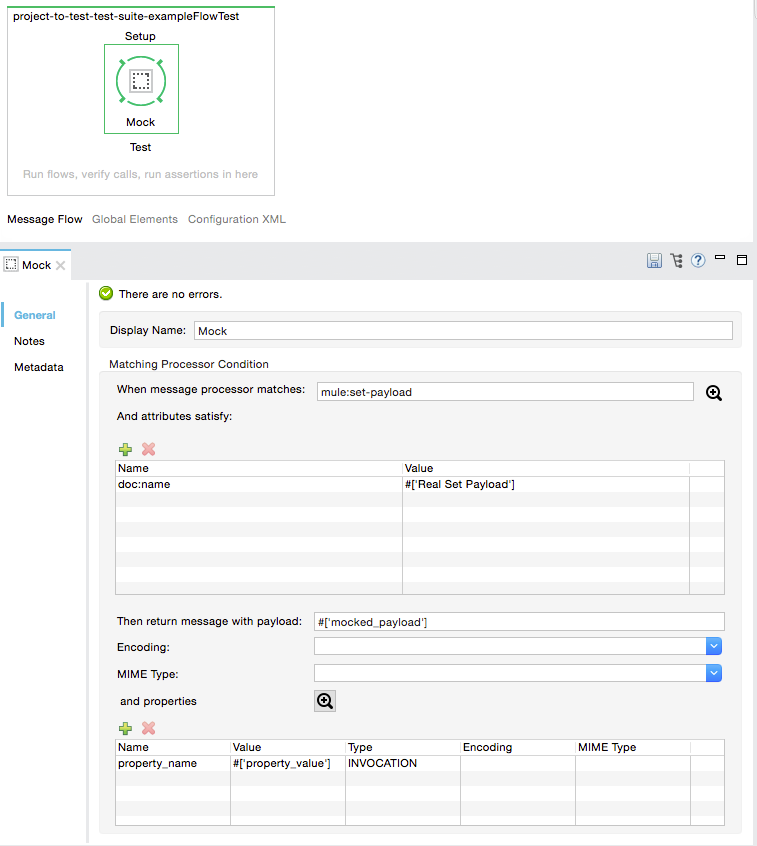757x846 pixels.
Task: Click the Display Name text field
Action: [x=463, y=331]
